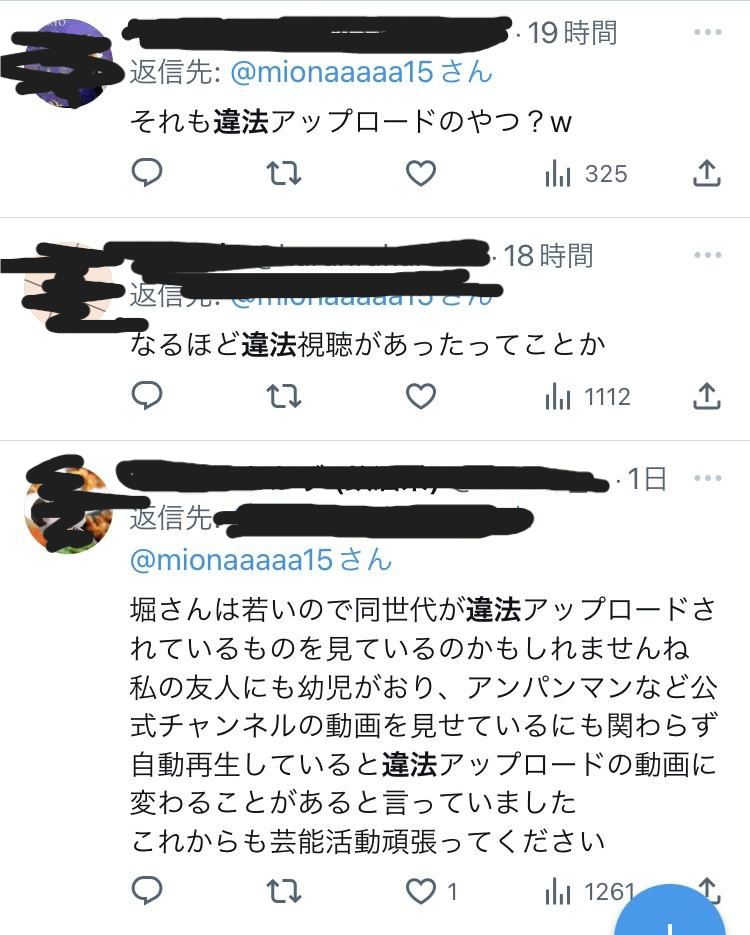The image size is (750, 935).
Task: Open more options on 19時間 tweet
Action: tap(708, 32)
